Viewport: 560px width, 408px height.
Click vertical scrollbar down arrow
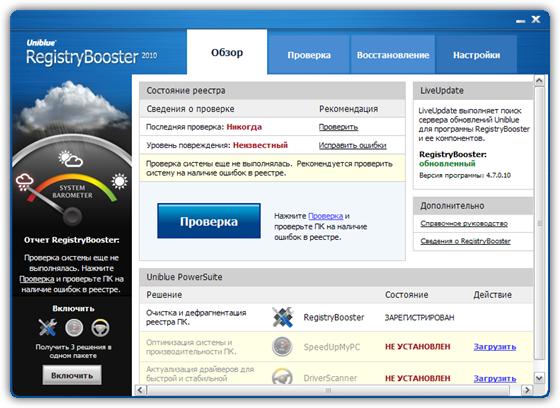point(539,377)
